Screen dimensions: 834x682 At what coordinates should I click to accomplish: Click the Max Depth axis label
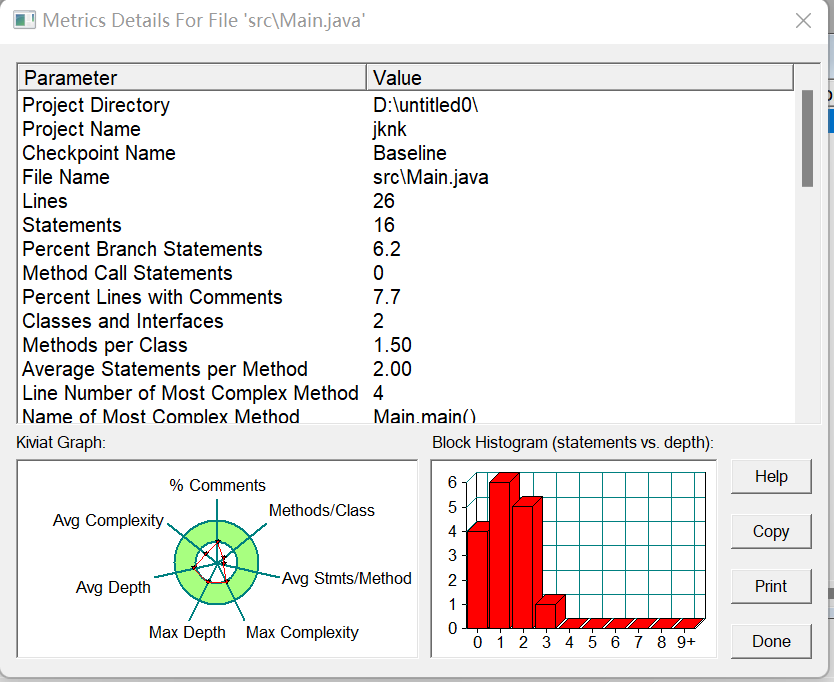click(187, 633)
